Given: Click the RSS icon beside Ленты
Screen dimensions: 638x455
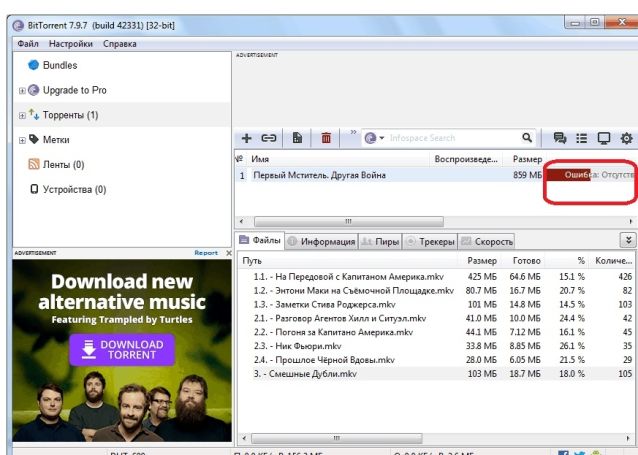Looking at the screenshot, I should coord(34,164).
